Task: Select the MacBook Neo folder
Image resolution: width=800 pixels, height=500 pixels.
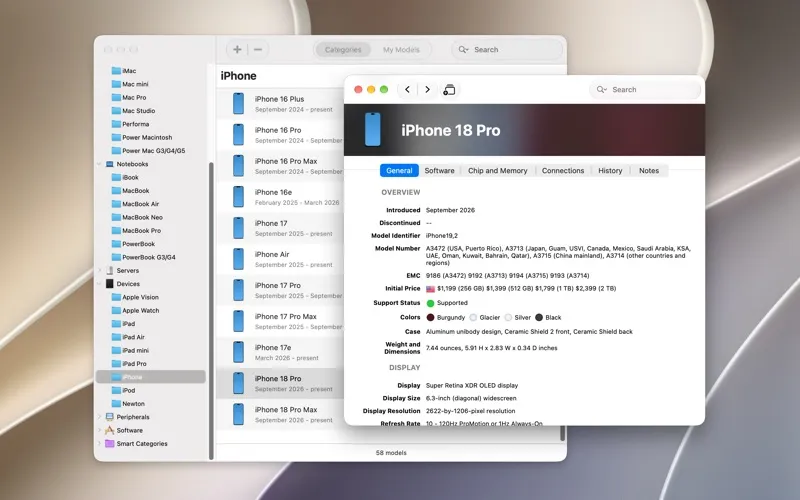Action: pyautogui.click(x=137, y=217)
